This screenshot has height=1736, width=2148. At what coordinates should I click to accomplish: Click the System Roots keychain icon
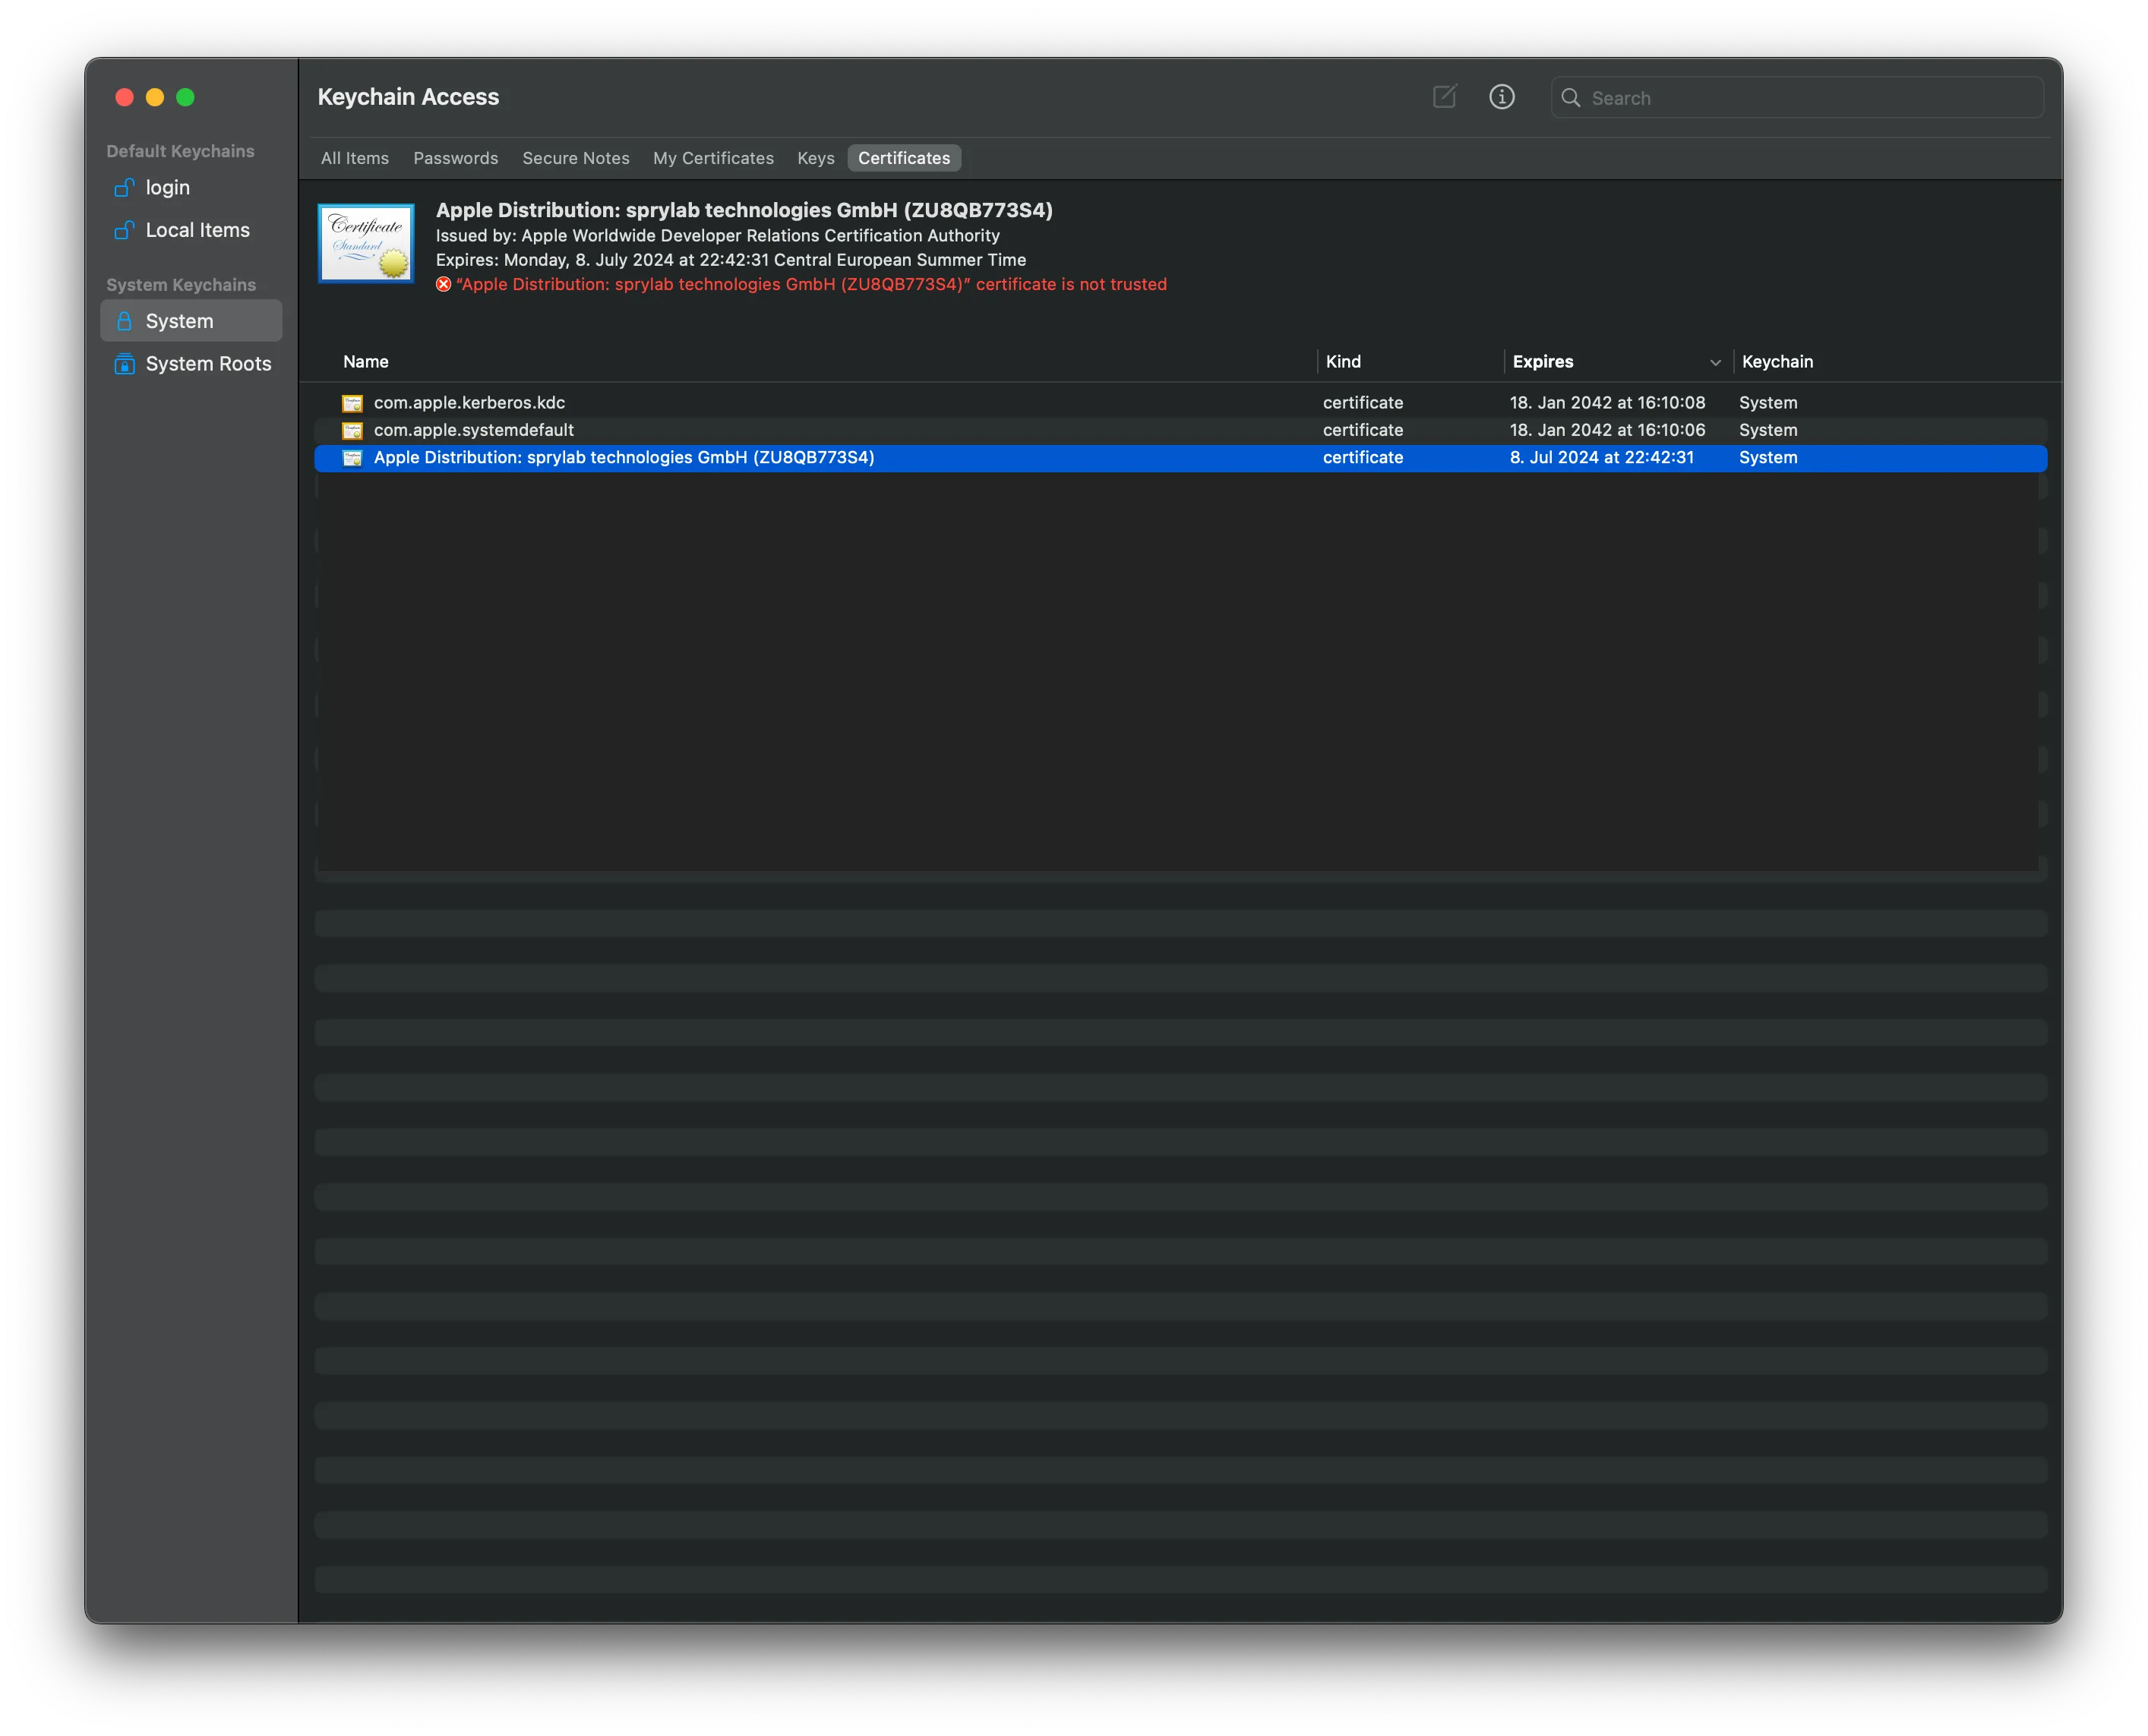tap(124, 364)
